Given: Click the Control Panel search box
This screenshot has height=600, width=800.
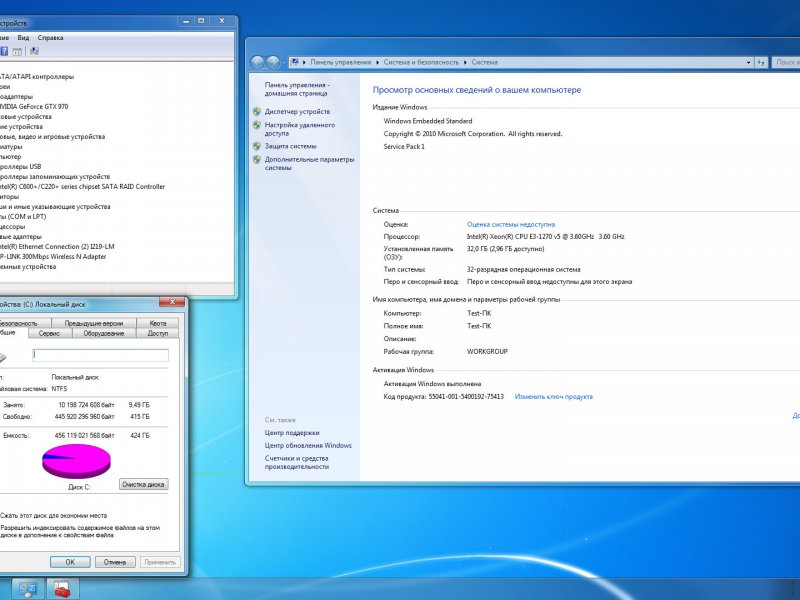Looking at the screenshot, I should coord(786,62).
